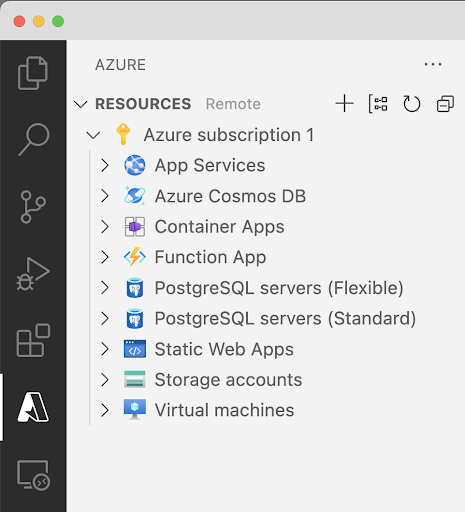Click the AZURE panel title
Image resolution: width=465 pixels, height=512 pixels.
tap(120, 65)
